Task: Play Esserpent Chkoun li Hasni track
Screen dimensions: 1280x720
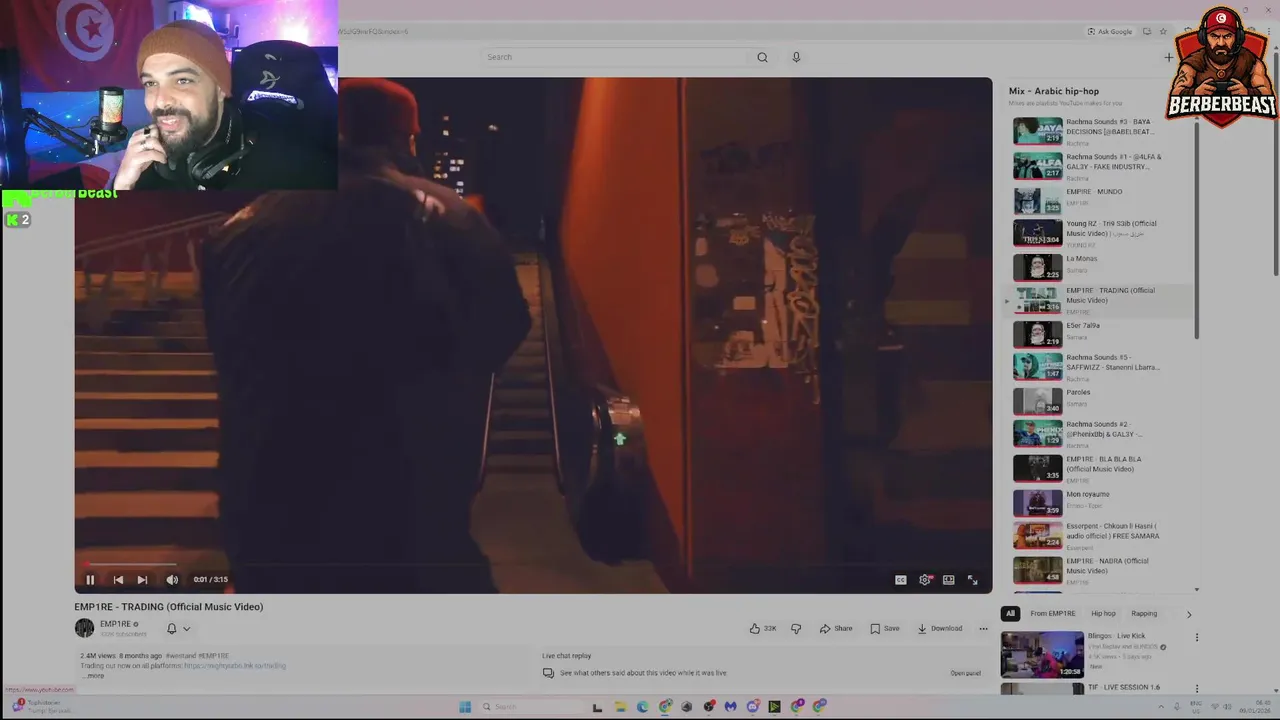Action: click(x=1100, y=534)
